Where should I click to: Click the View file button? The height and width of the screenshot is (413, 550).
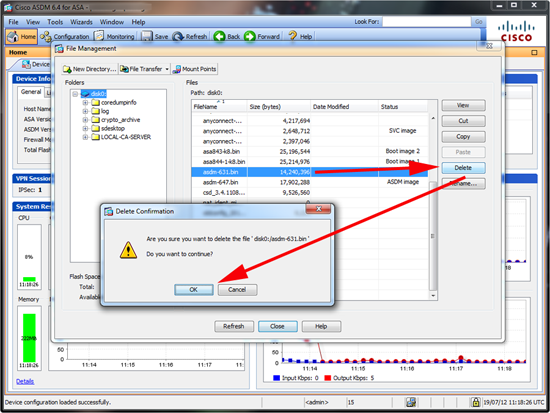point(463,105)
